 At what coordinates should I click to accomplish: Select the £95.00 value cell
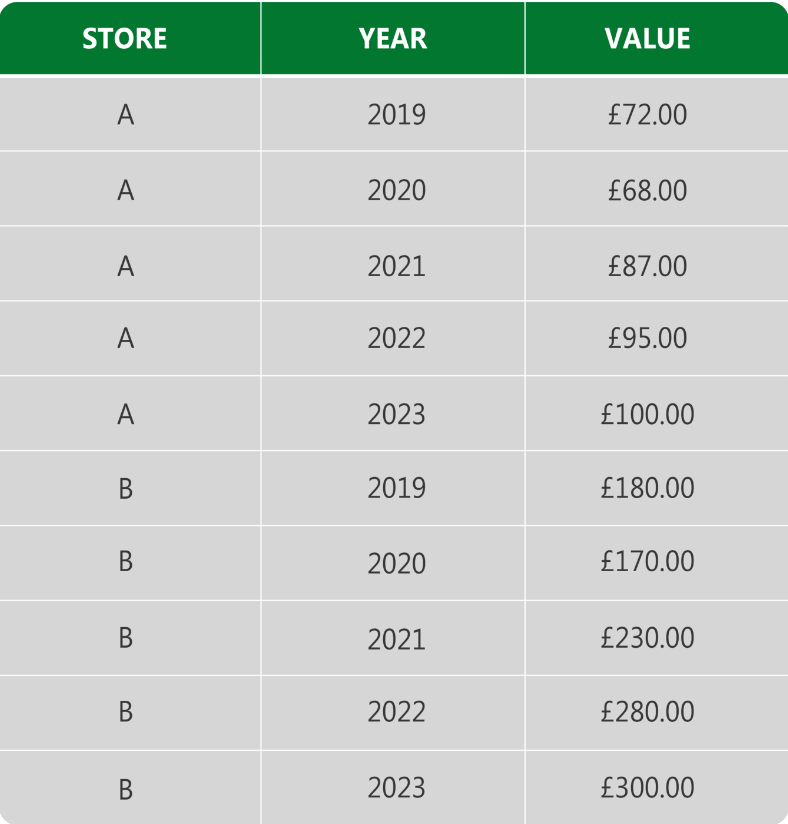click(647, 338)
